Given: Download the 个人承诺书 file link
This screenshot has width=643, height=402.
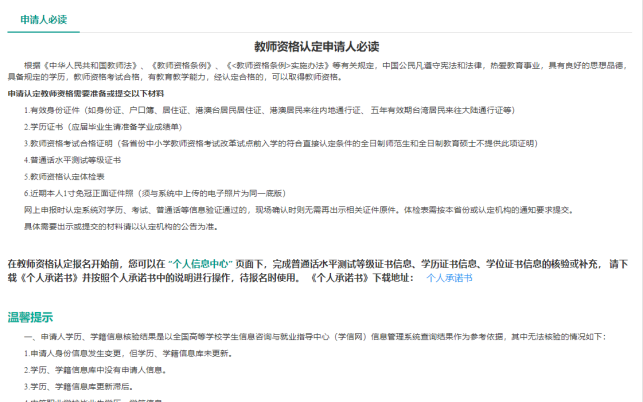Looking at the screenshot, I should 449,278.
